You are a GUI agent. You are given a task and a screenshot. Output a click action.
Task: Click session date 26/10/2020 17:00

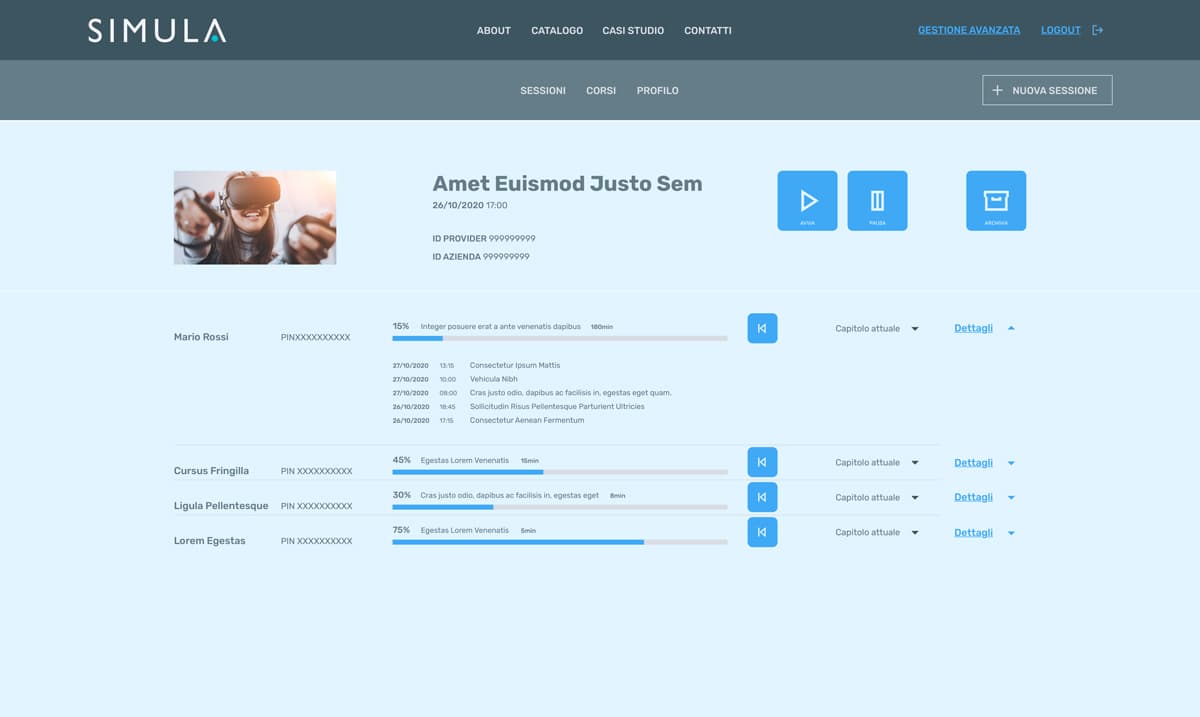point(470,205)
